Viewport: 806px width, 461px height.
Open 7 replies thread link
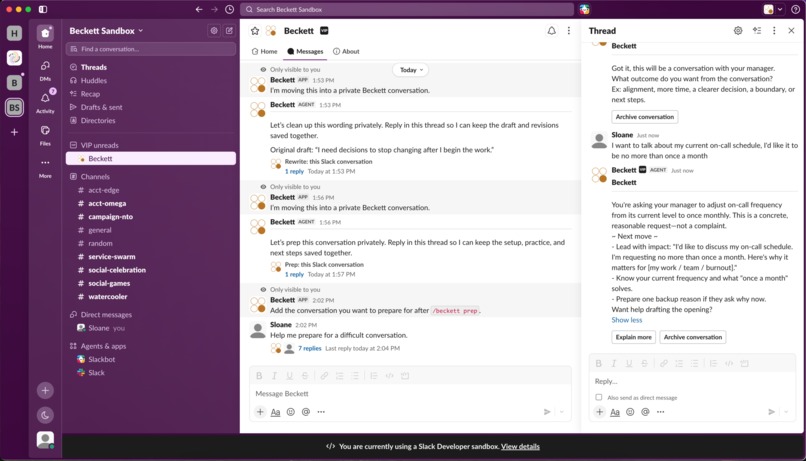[309, 348]
